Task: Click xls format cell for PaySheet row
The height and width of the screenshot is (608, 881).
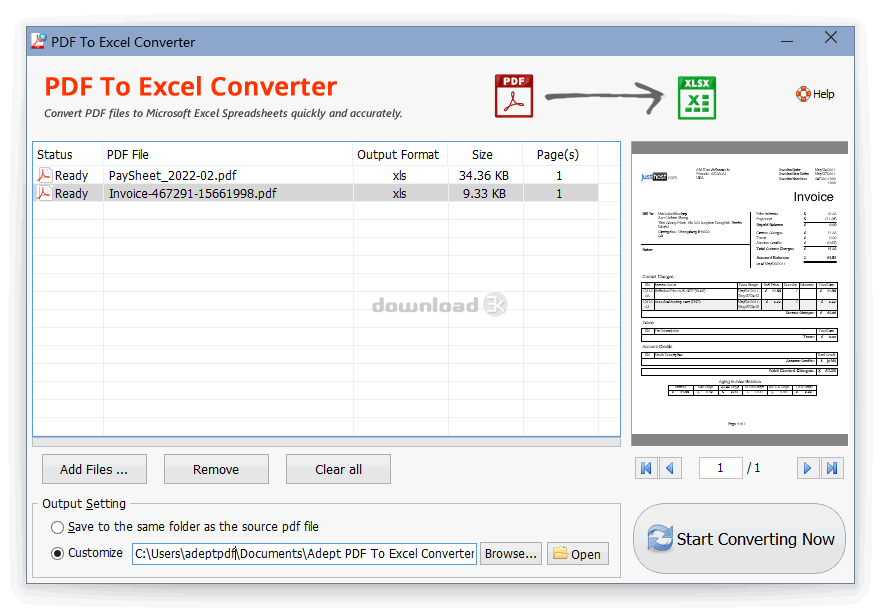Action: click(x=399, y=175)
